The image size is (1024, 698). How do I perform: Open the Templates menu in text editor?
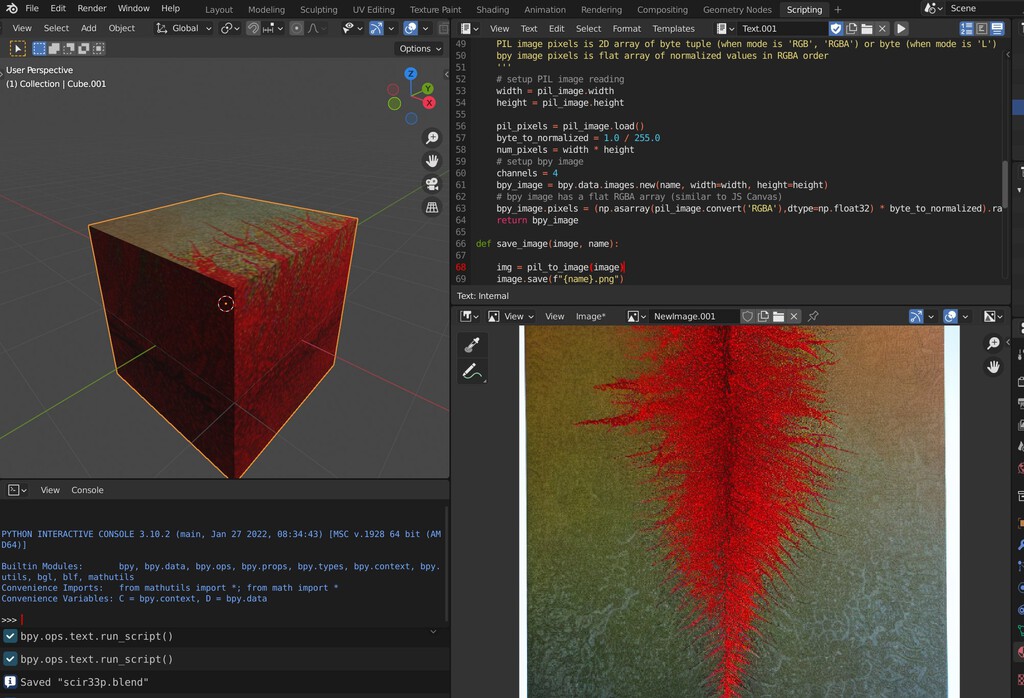point(673,28)
